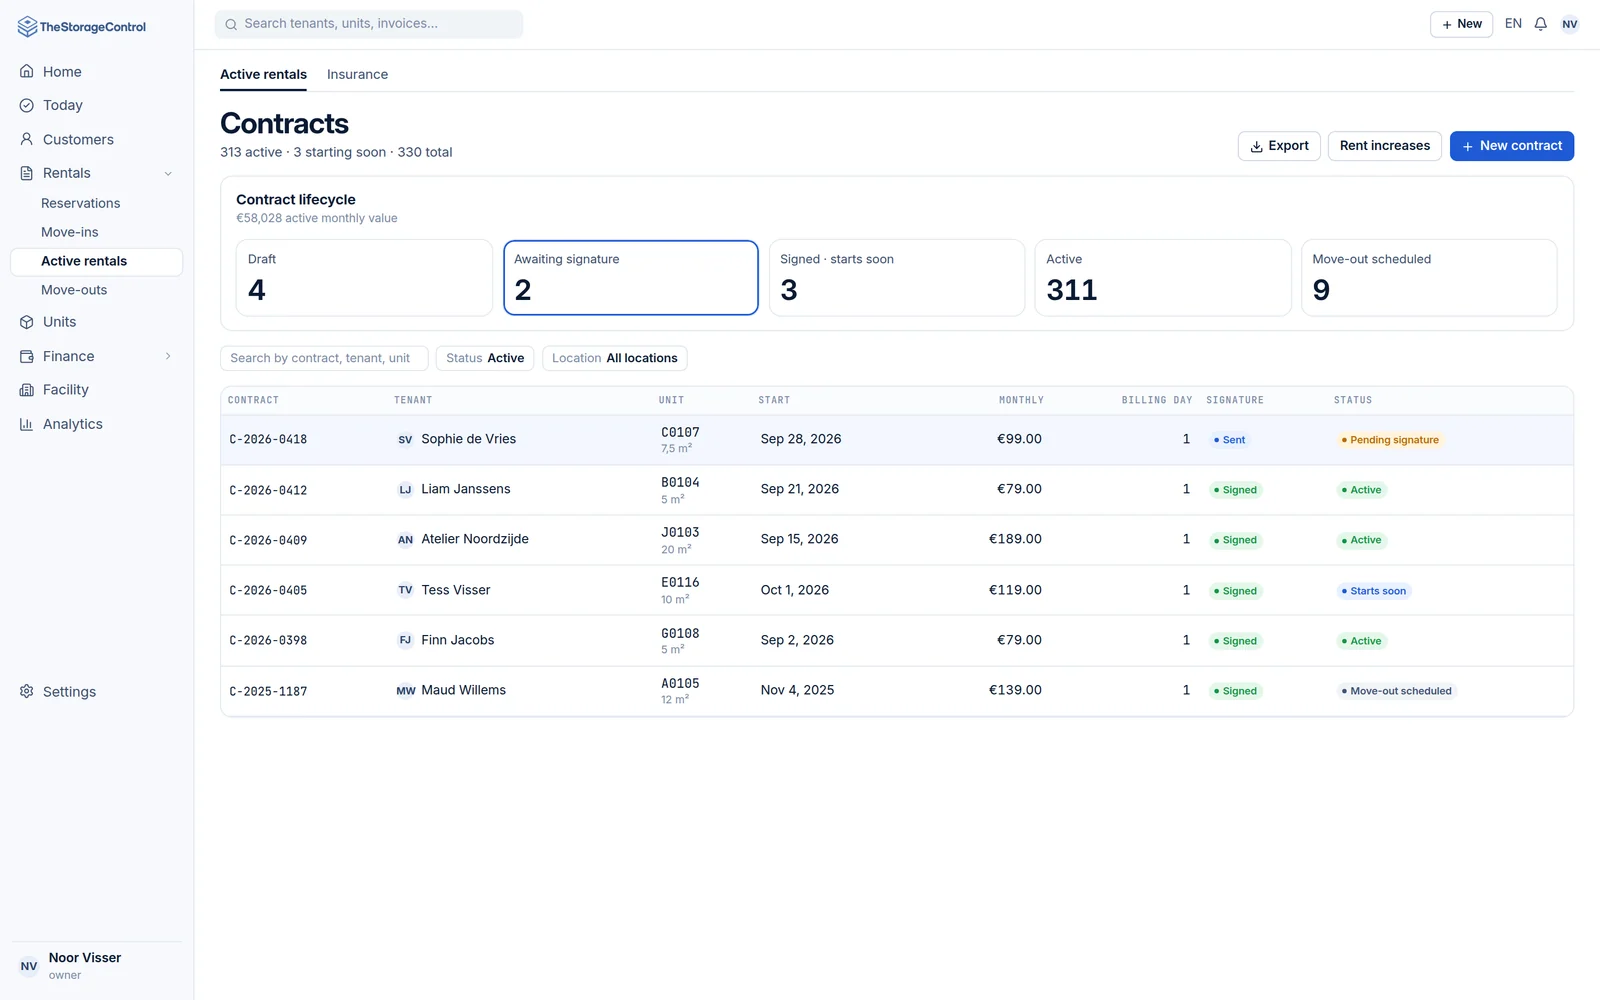
Task: Collapse the Rentals menu chevron
Action: coord(168,173)
